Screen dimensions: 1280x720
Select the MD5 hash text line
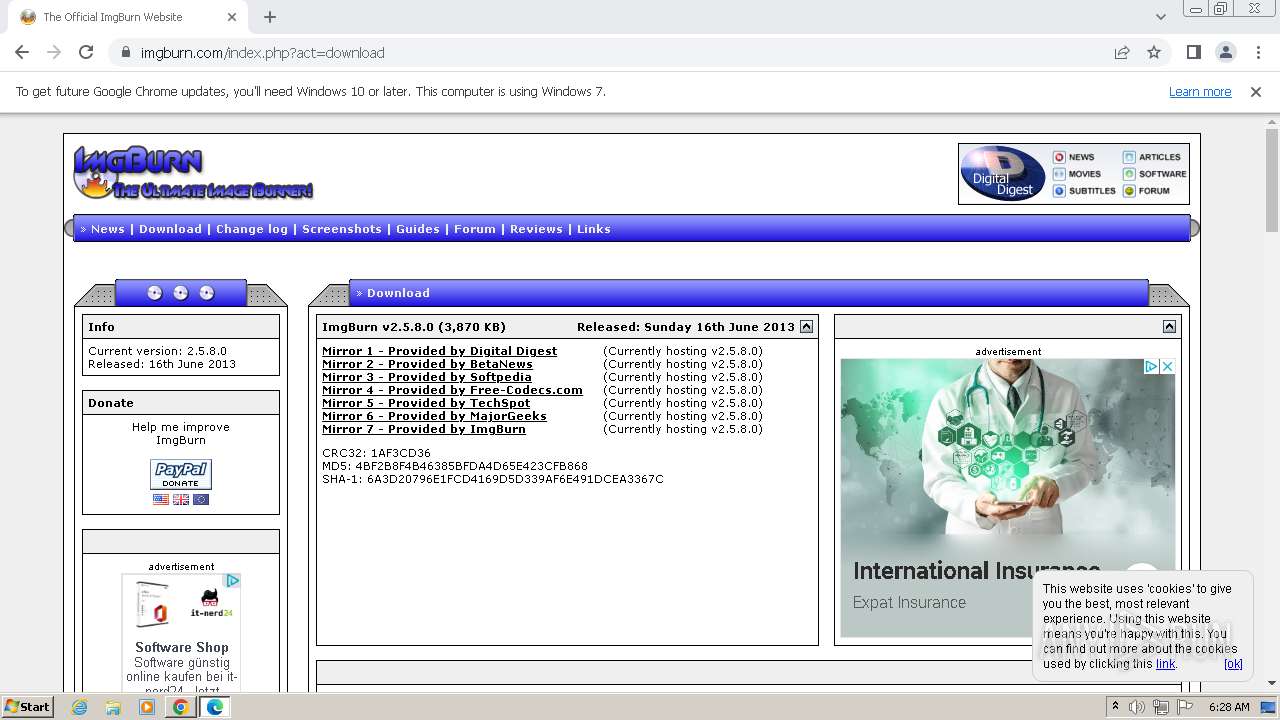pyautogui.click(x=455, y=466)
